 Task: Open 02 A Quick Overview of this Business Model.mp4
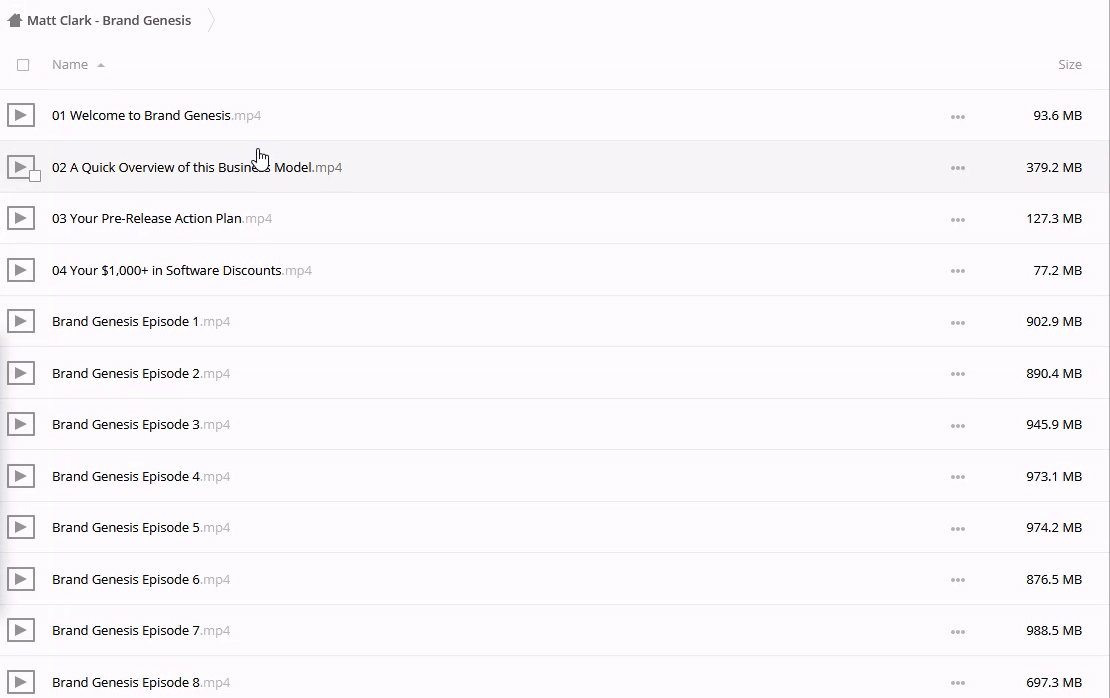(x=182, y=167)
